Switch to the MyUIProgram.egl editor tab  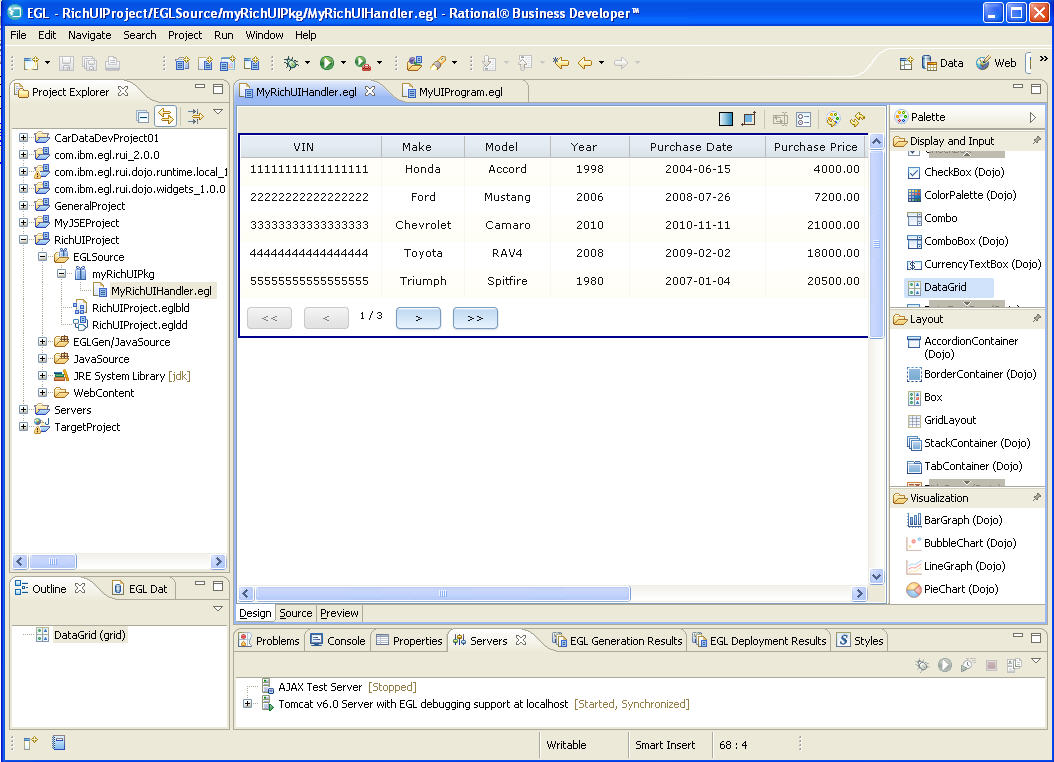pyautogui.click(x=460, y=92)
